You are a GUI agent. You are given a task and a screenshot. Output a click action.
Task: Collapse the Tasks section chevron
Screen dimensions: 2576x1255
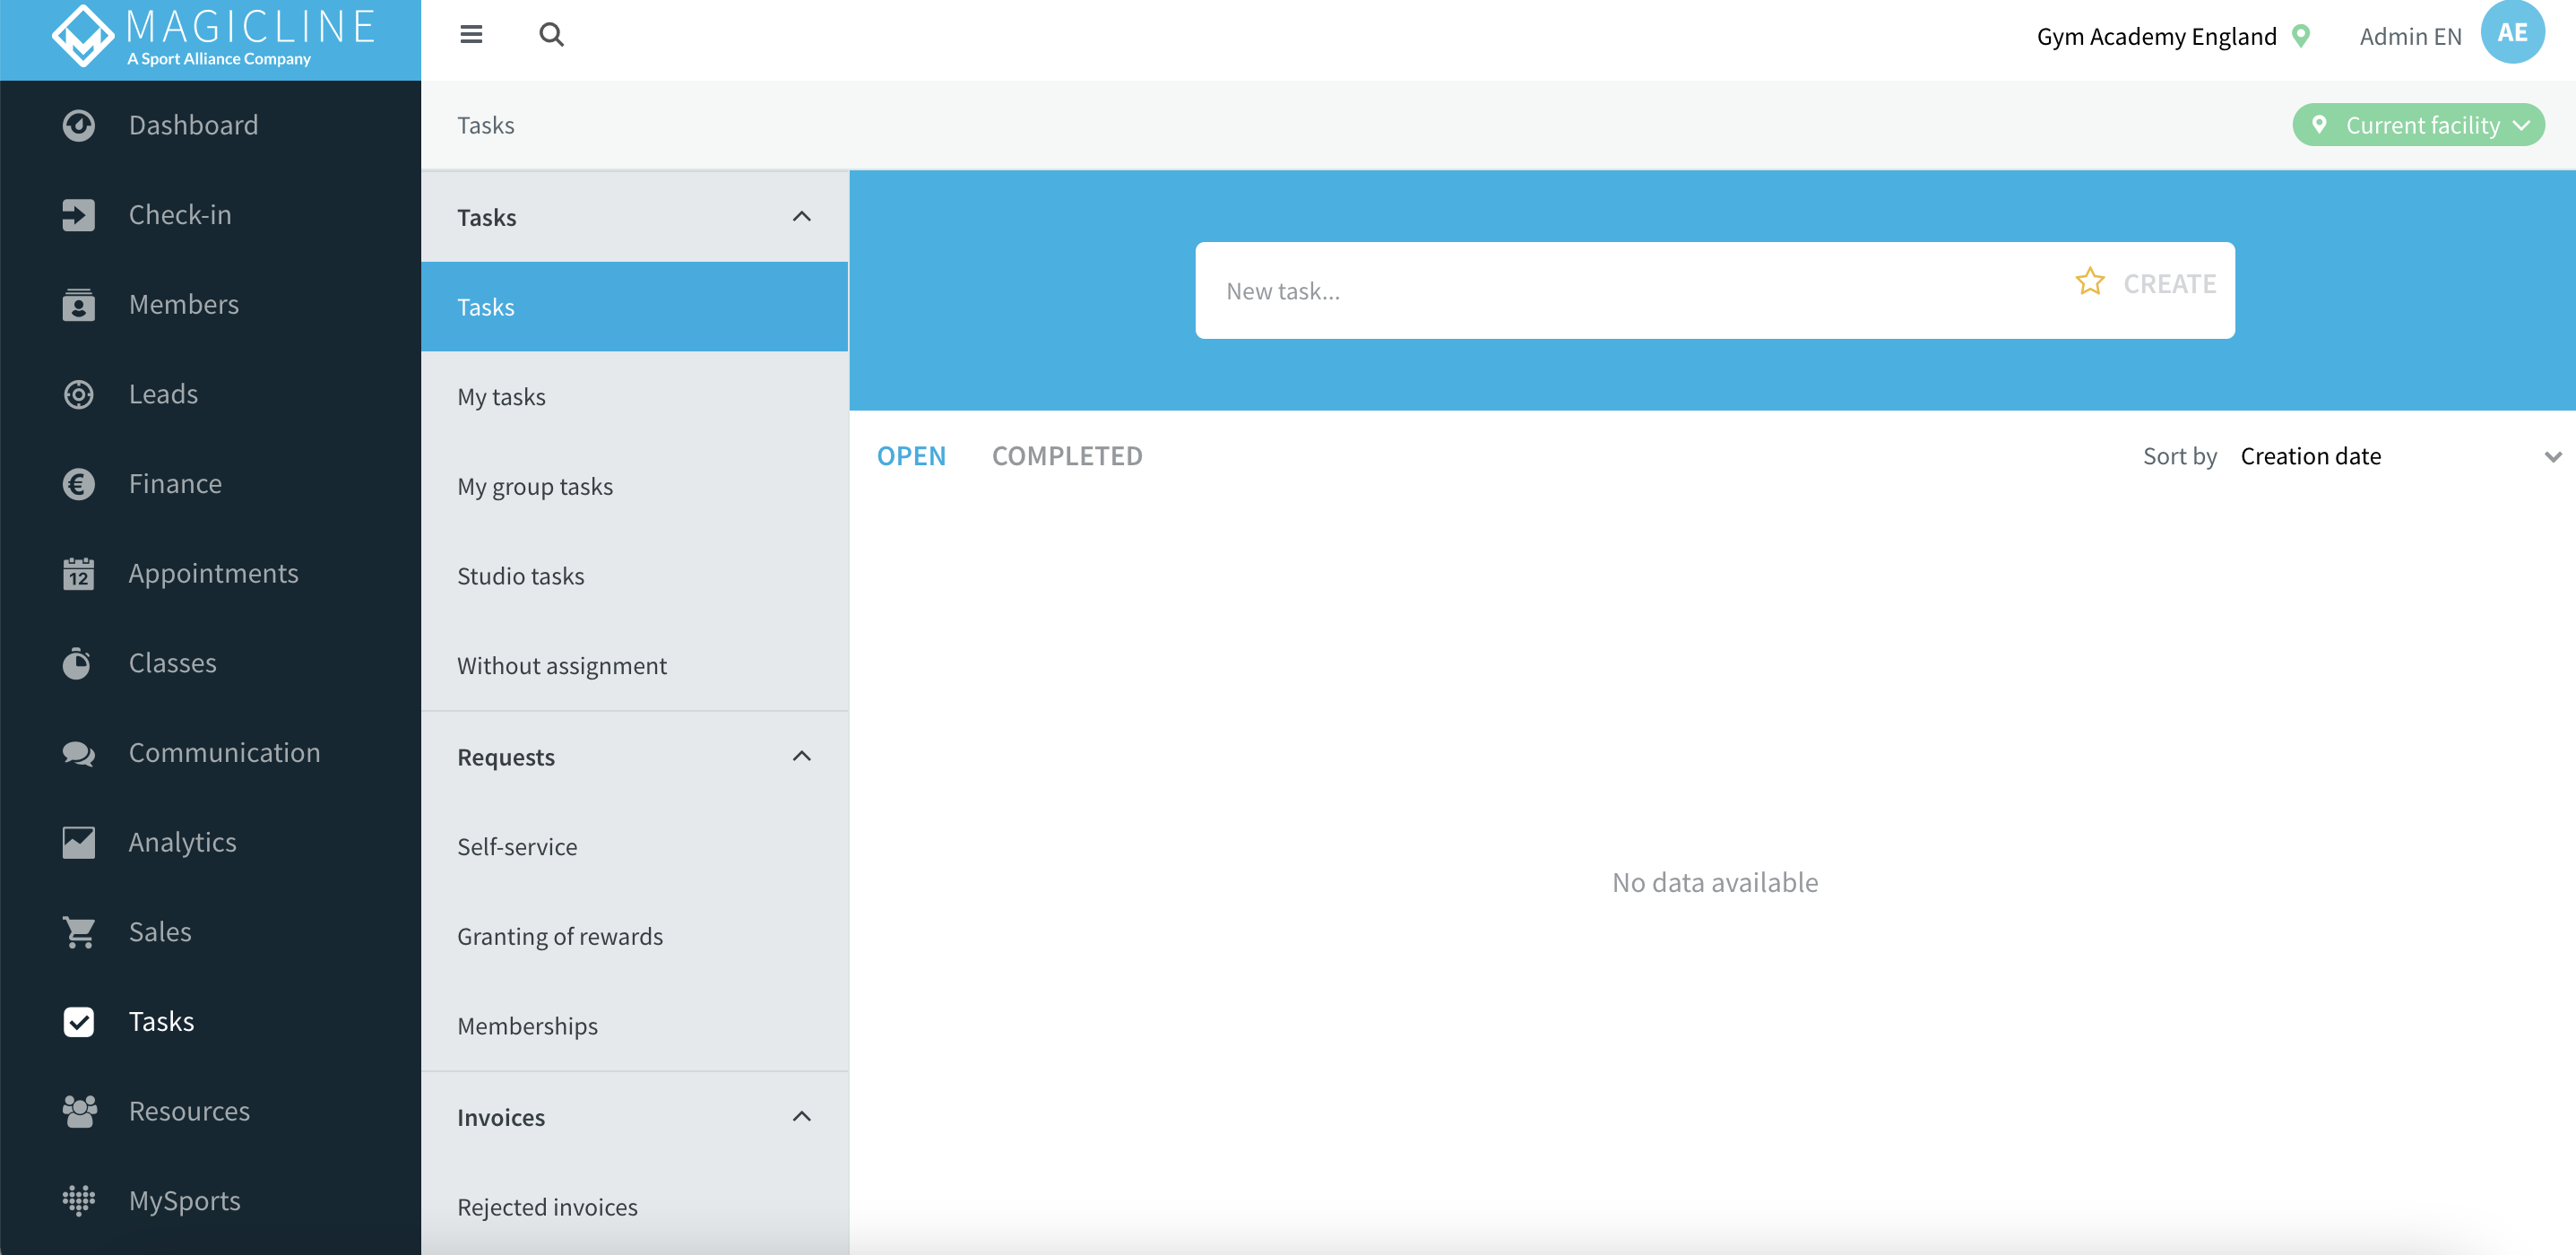(x=802, y=217)
